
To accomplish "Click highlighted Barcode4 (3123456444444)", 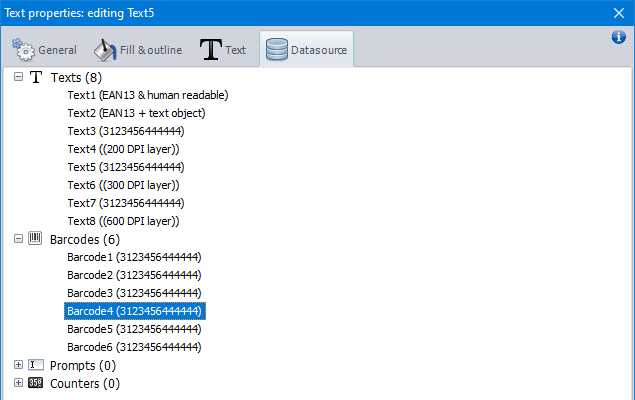I will 135,311.
